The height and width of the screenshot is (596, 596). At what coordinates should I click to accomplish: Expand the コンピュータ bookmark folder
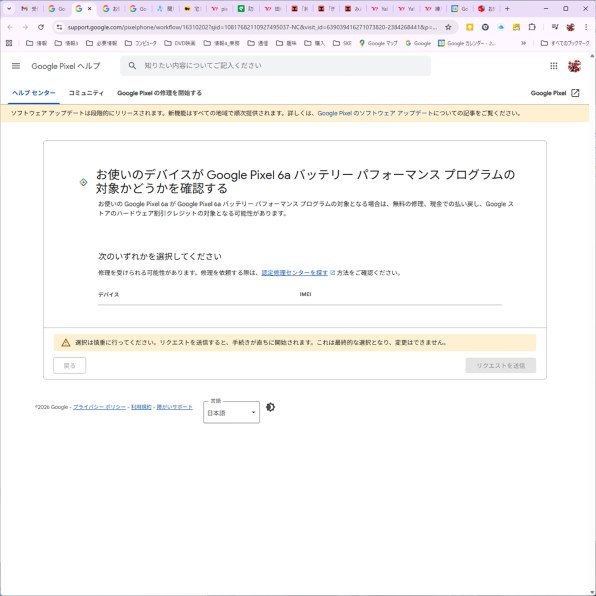pos(141,43)
